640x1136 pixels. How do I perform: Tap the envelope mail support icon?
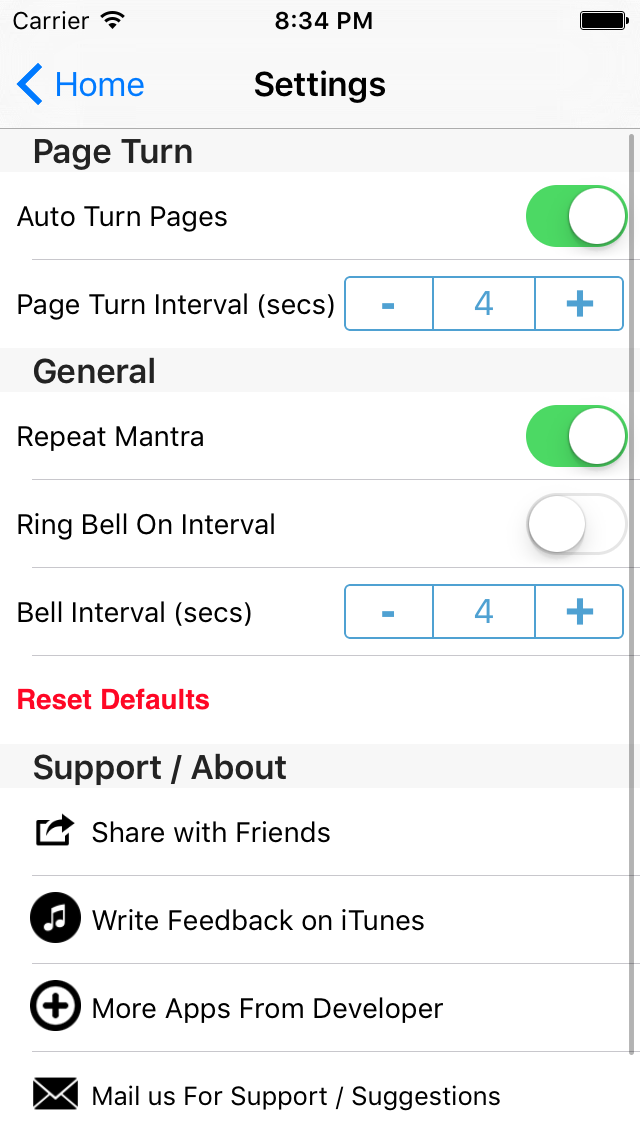(55, 1094)
